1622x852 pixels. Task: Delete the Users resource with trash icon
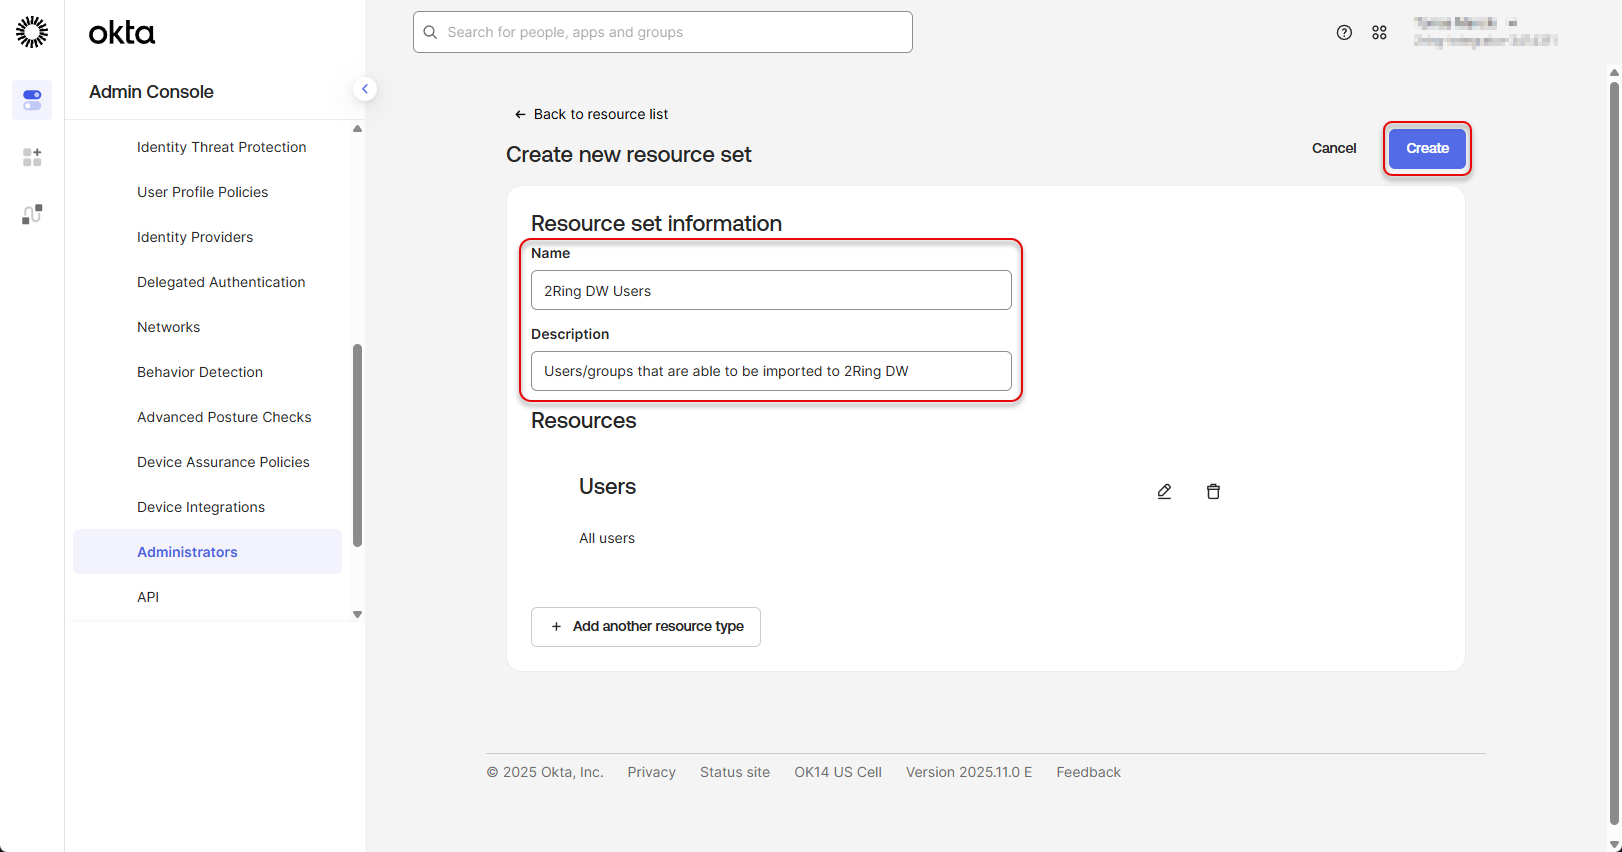[1213, 491]
